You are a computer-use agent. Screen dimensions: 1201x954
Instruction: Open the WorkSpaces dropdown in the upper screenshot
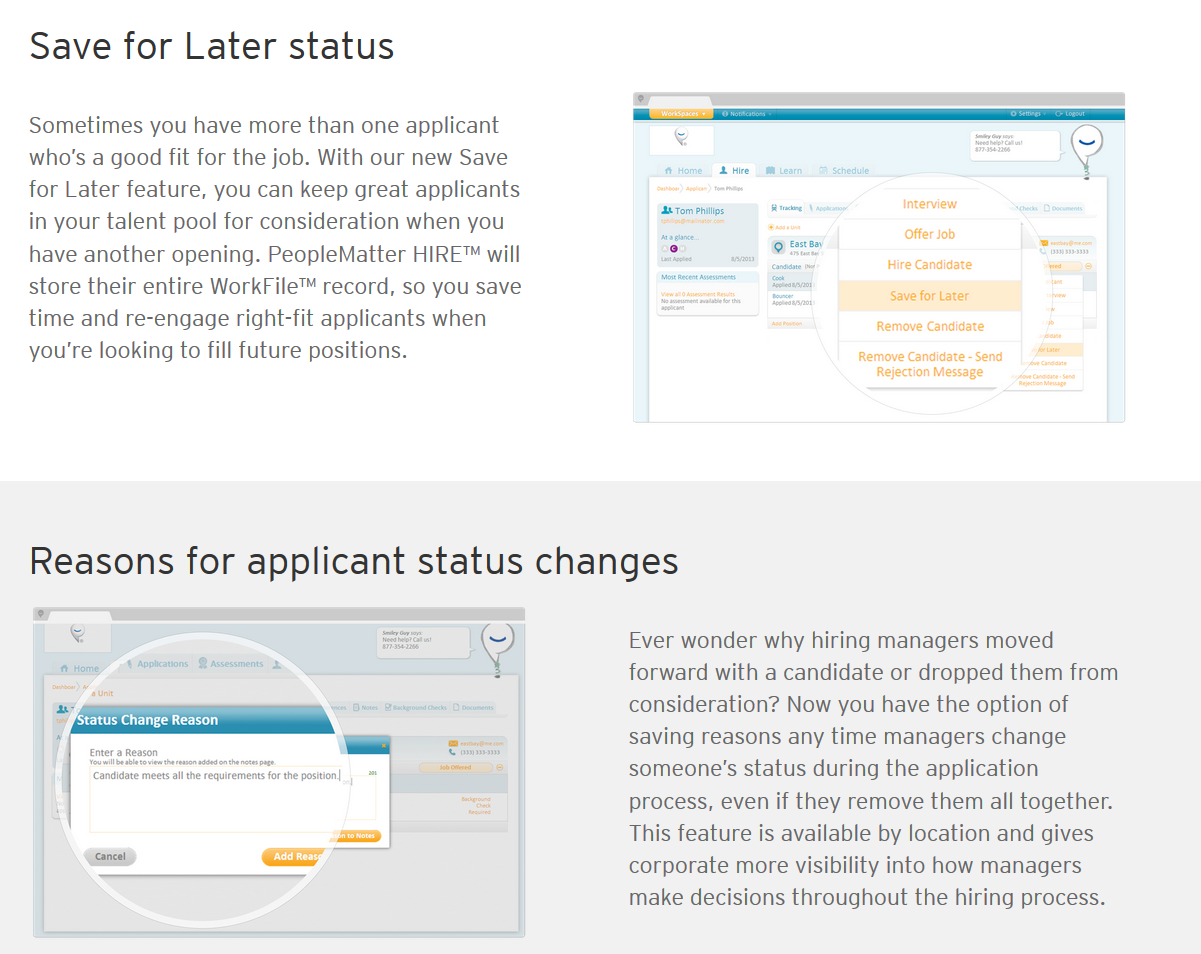click(681, 113)
